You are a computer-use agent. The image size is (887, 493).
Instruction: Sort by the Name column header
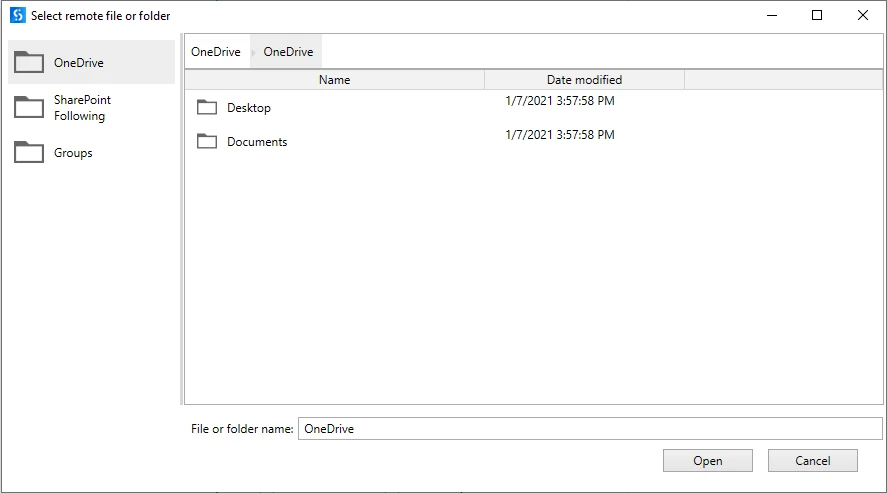[334, 80]
